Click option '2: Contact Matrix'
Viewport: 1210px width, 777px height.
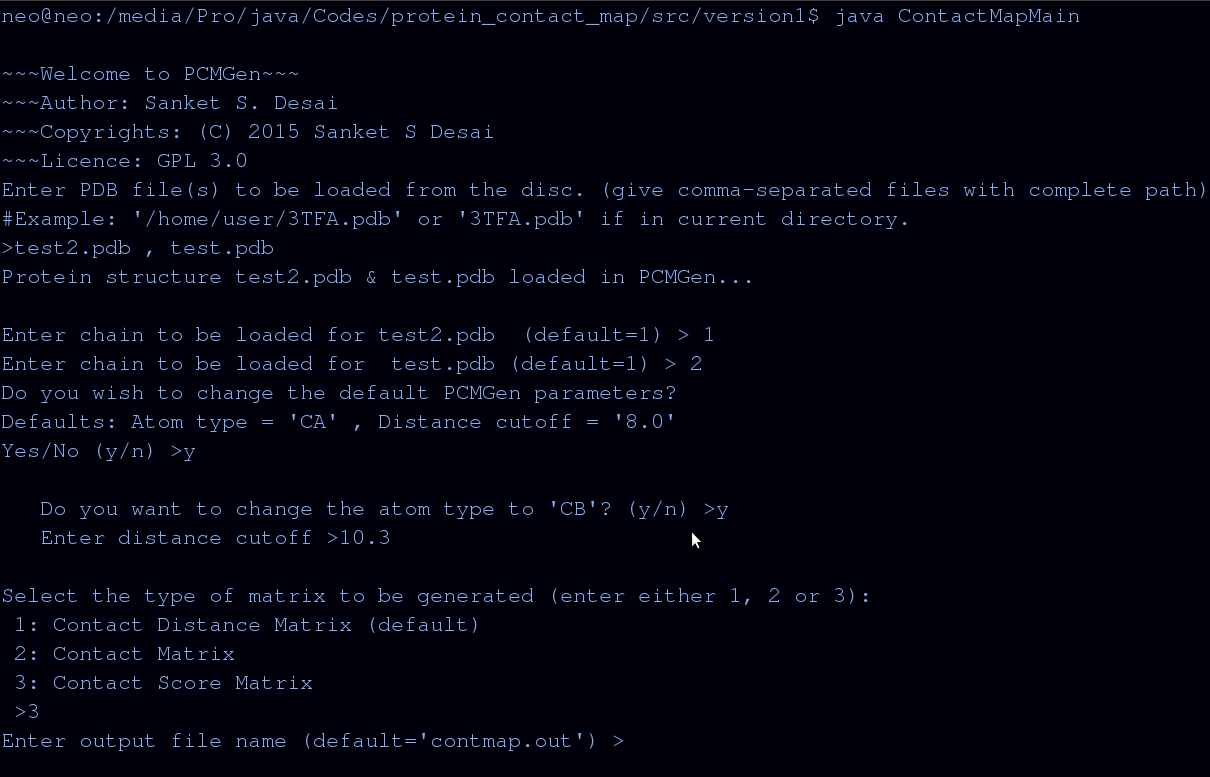coord(124,654)
